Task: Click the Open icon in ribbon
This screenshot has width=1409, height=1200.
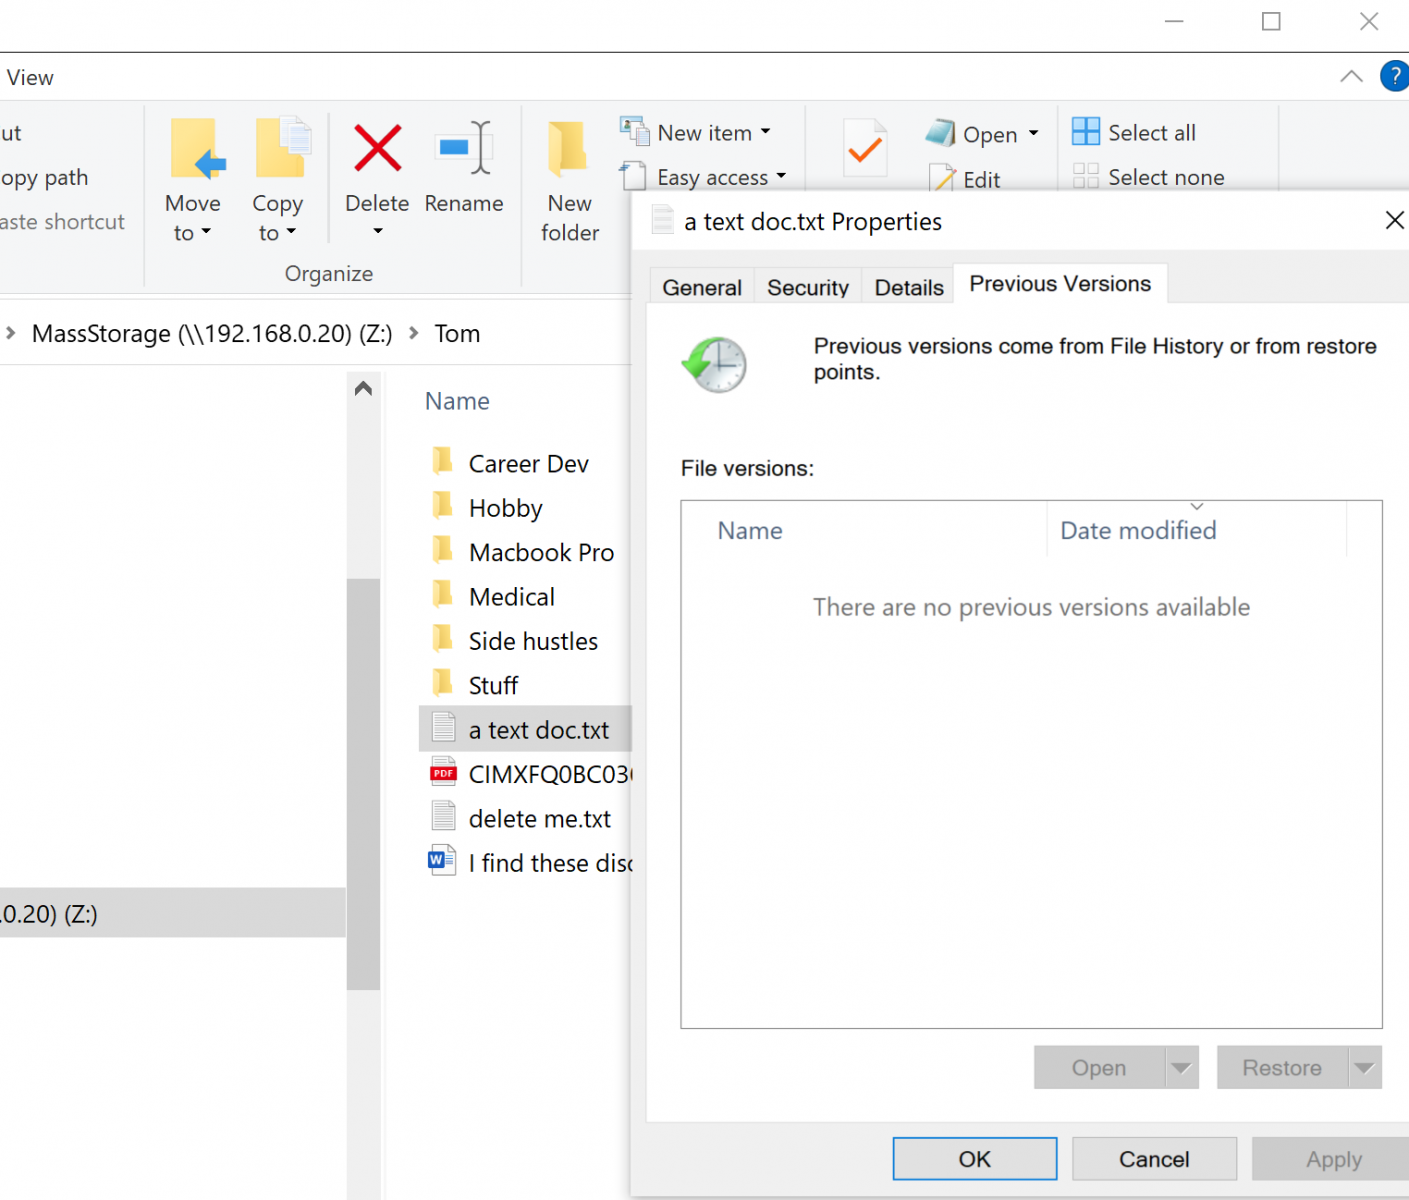Action: [x=940, y=133]
